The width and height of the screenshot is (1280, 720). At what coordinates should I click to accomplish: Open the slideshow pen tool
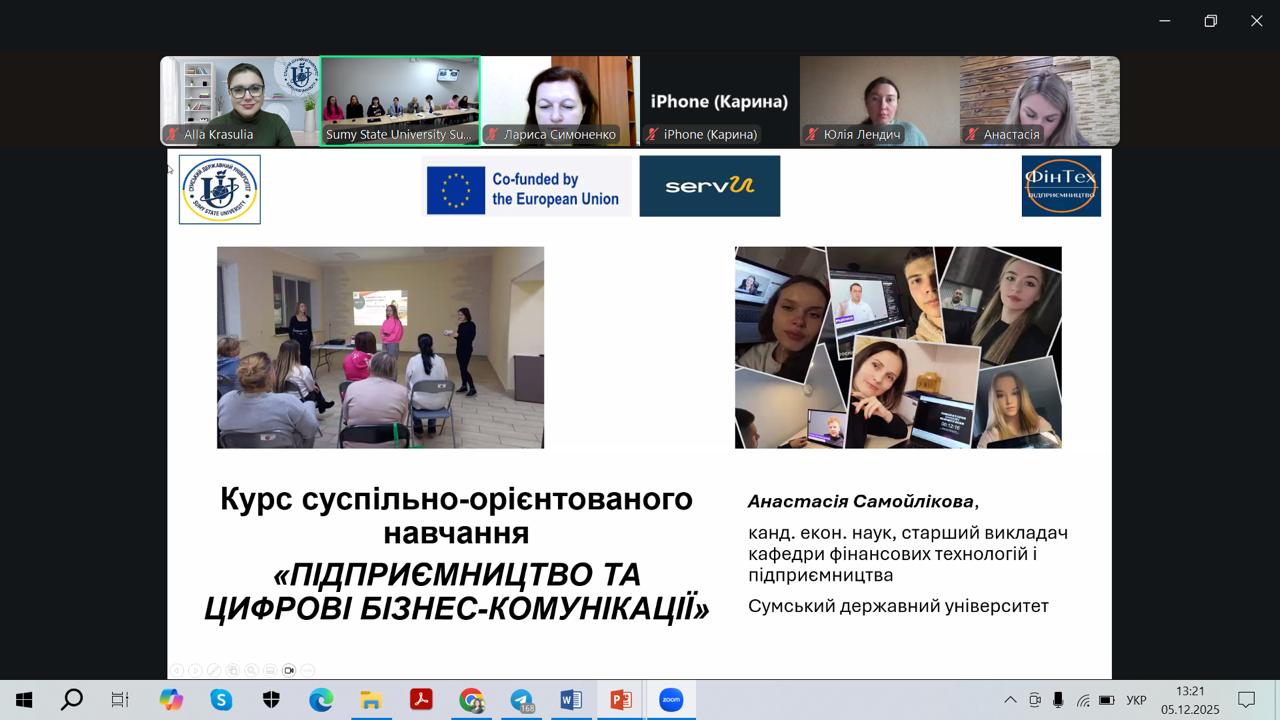click(213, 670)
